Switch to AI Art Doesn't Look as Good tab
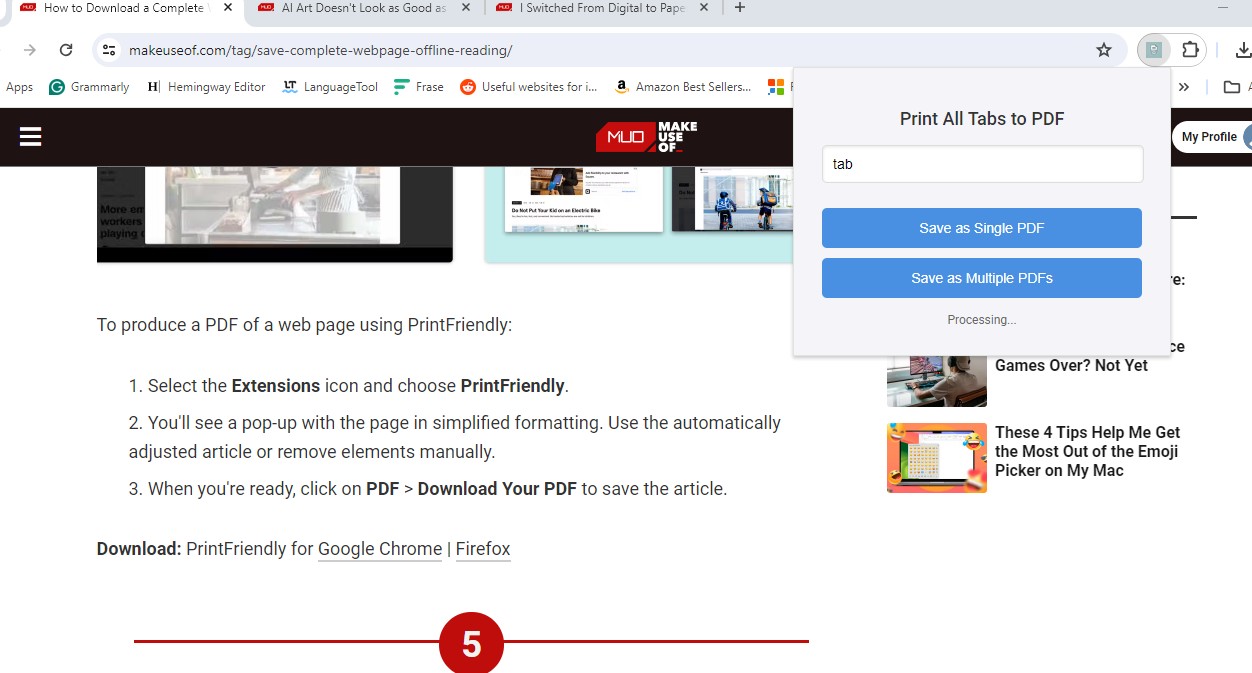 tap(364, 8)
